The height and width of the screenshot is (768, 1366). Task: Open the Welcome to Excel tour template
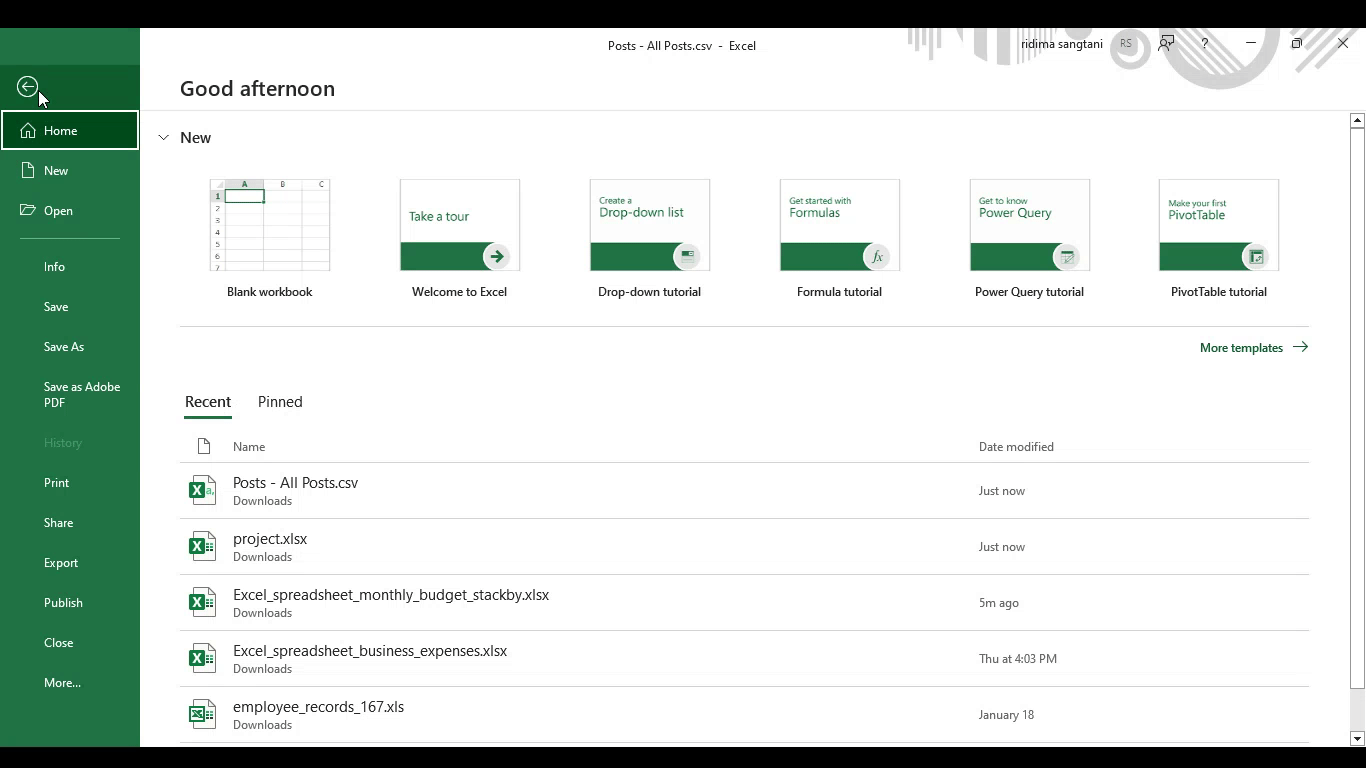click(x=460, y=239)
